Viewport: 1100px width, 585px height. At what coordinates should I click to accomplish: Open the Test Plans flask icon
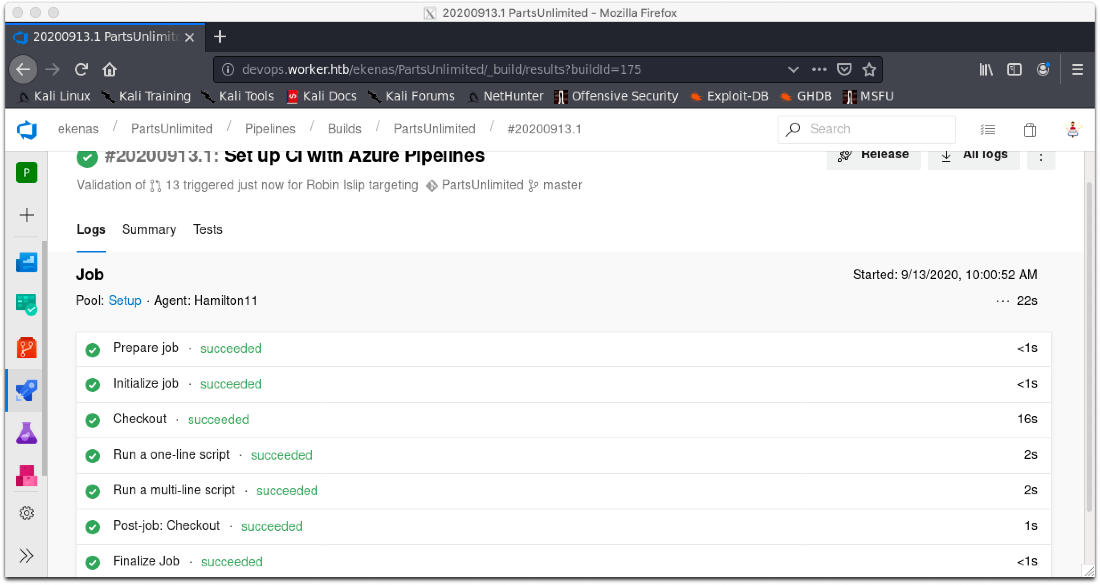point(27,433)
